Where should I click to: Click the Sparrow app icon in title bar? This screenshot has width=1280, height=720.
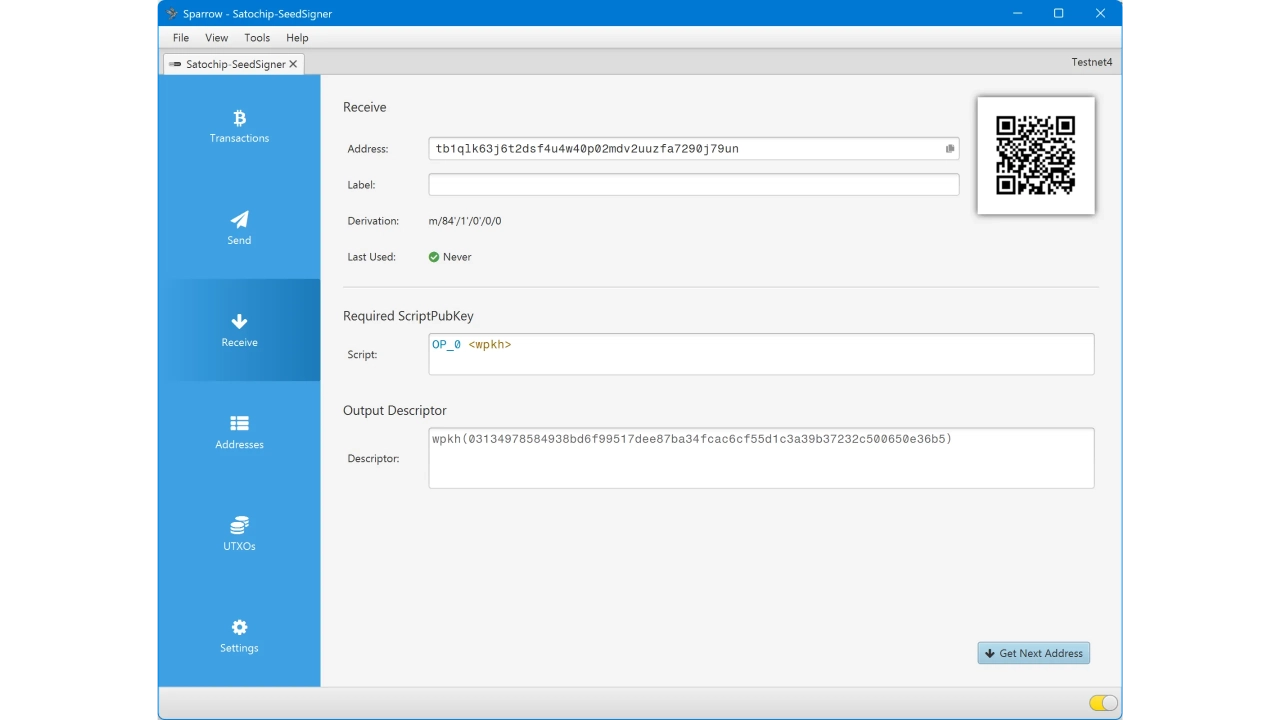point(172,14)
